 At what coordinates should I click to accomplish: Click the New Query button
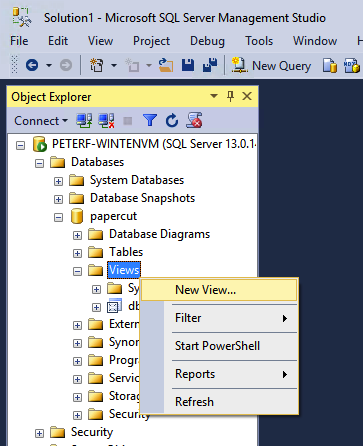[271, 66]
